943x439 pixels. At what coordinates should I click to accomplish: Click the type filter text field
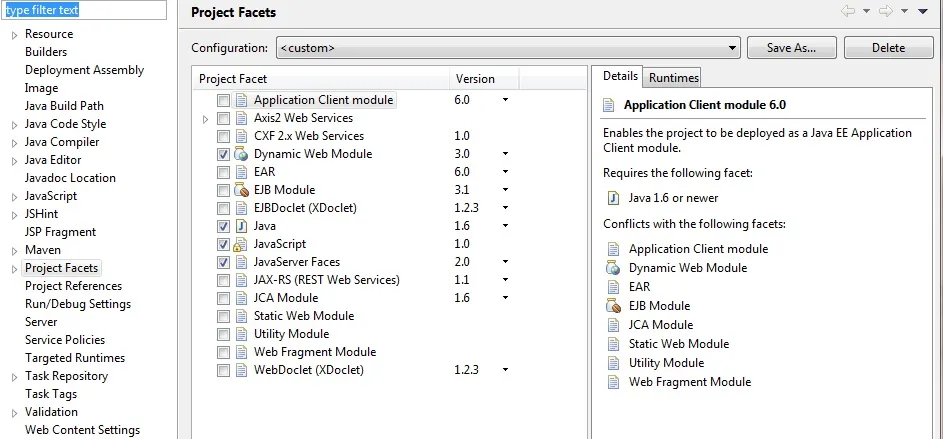[x=83, y=11]
